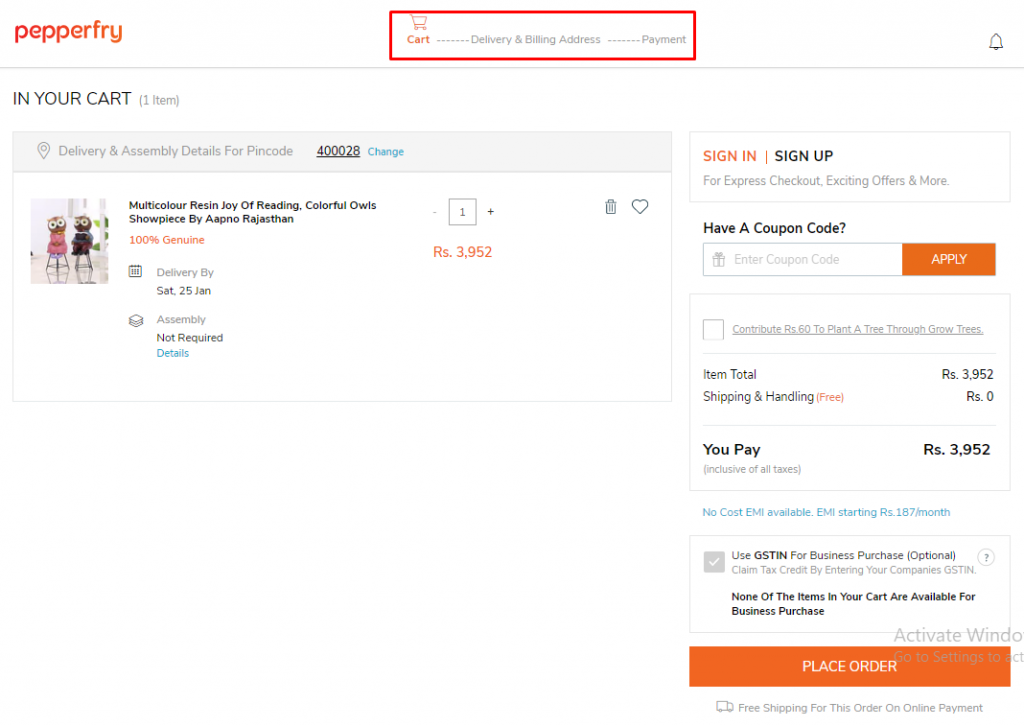
Task: Select the Payment step
Action: [664, 39]
